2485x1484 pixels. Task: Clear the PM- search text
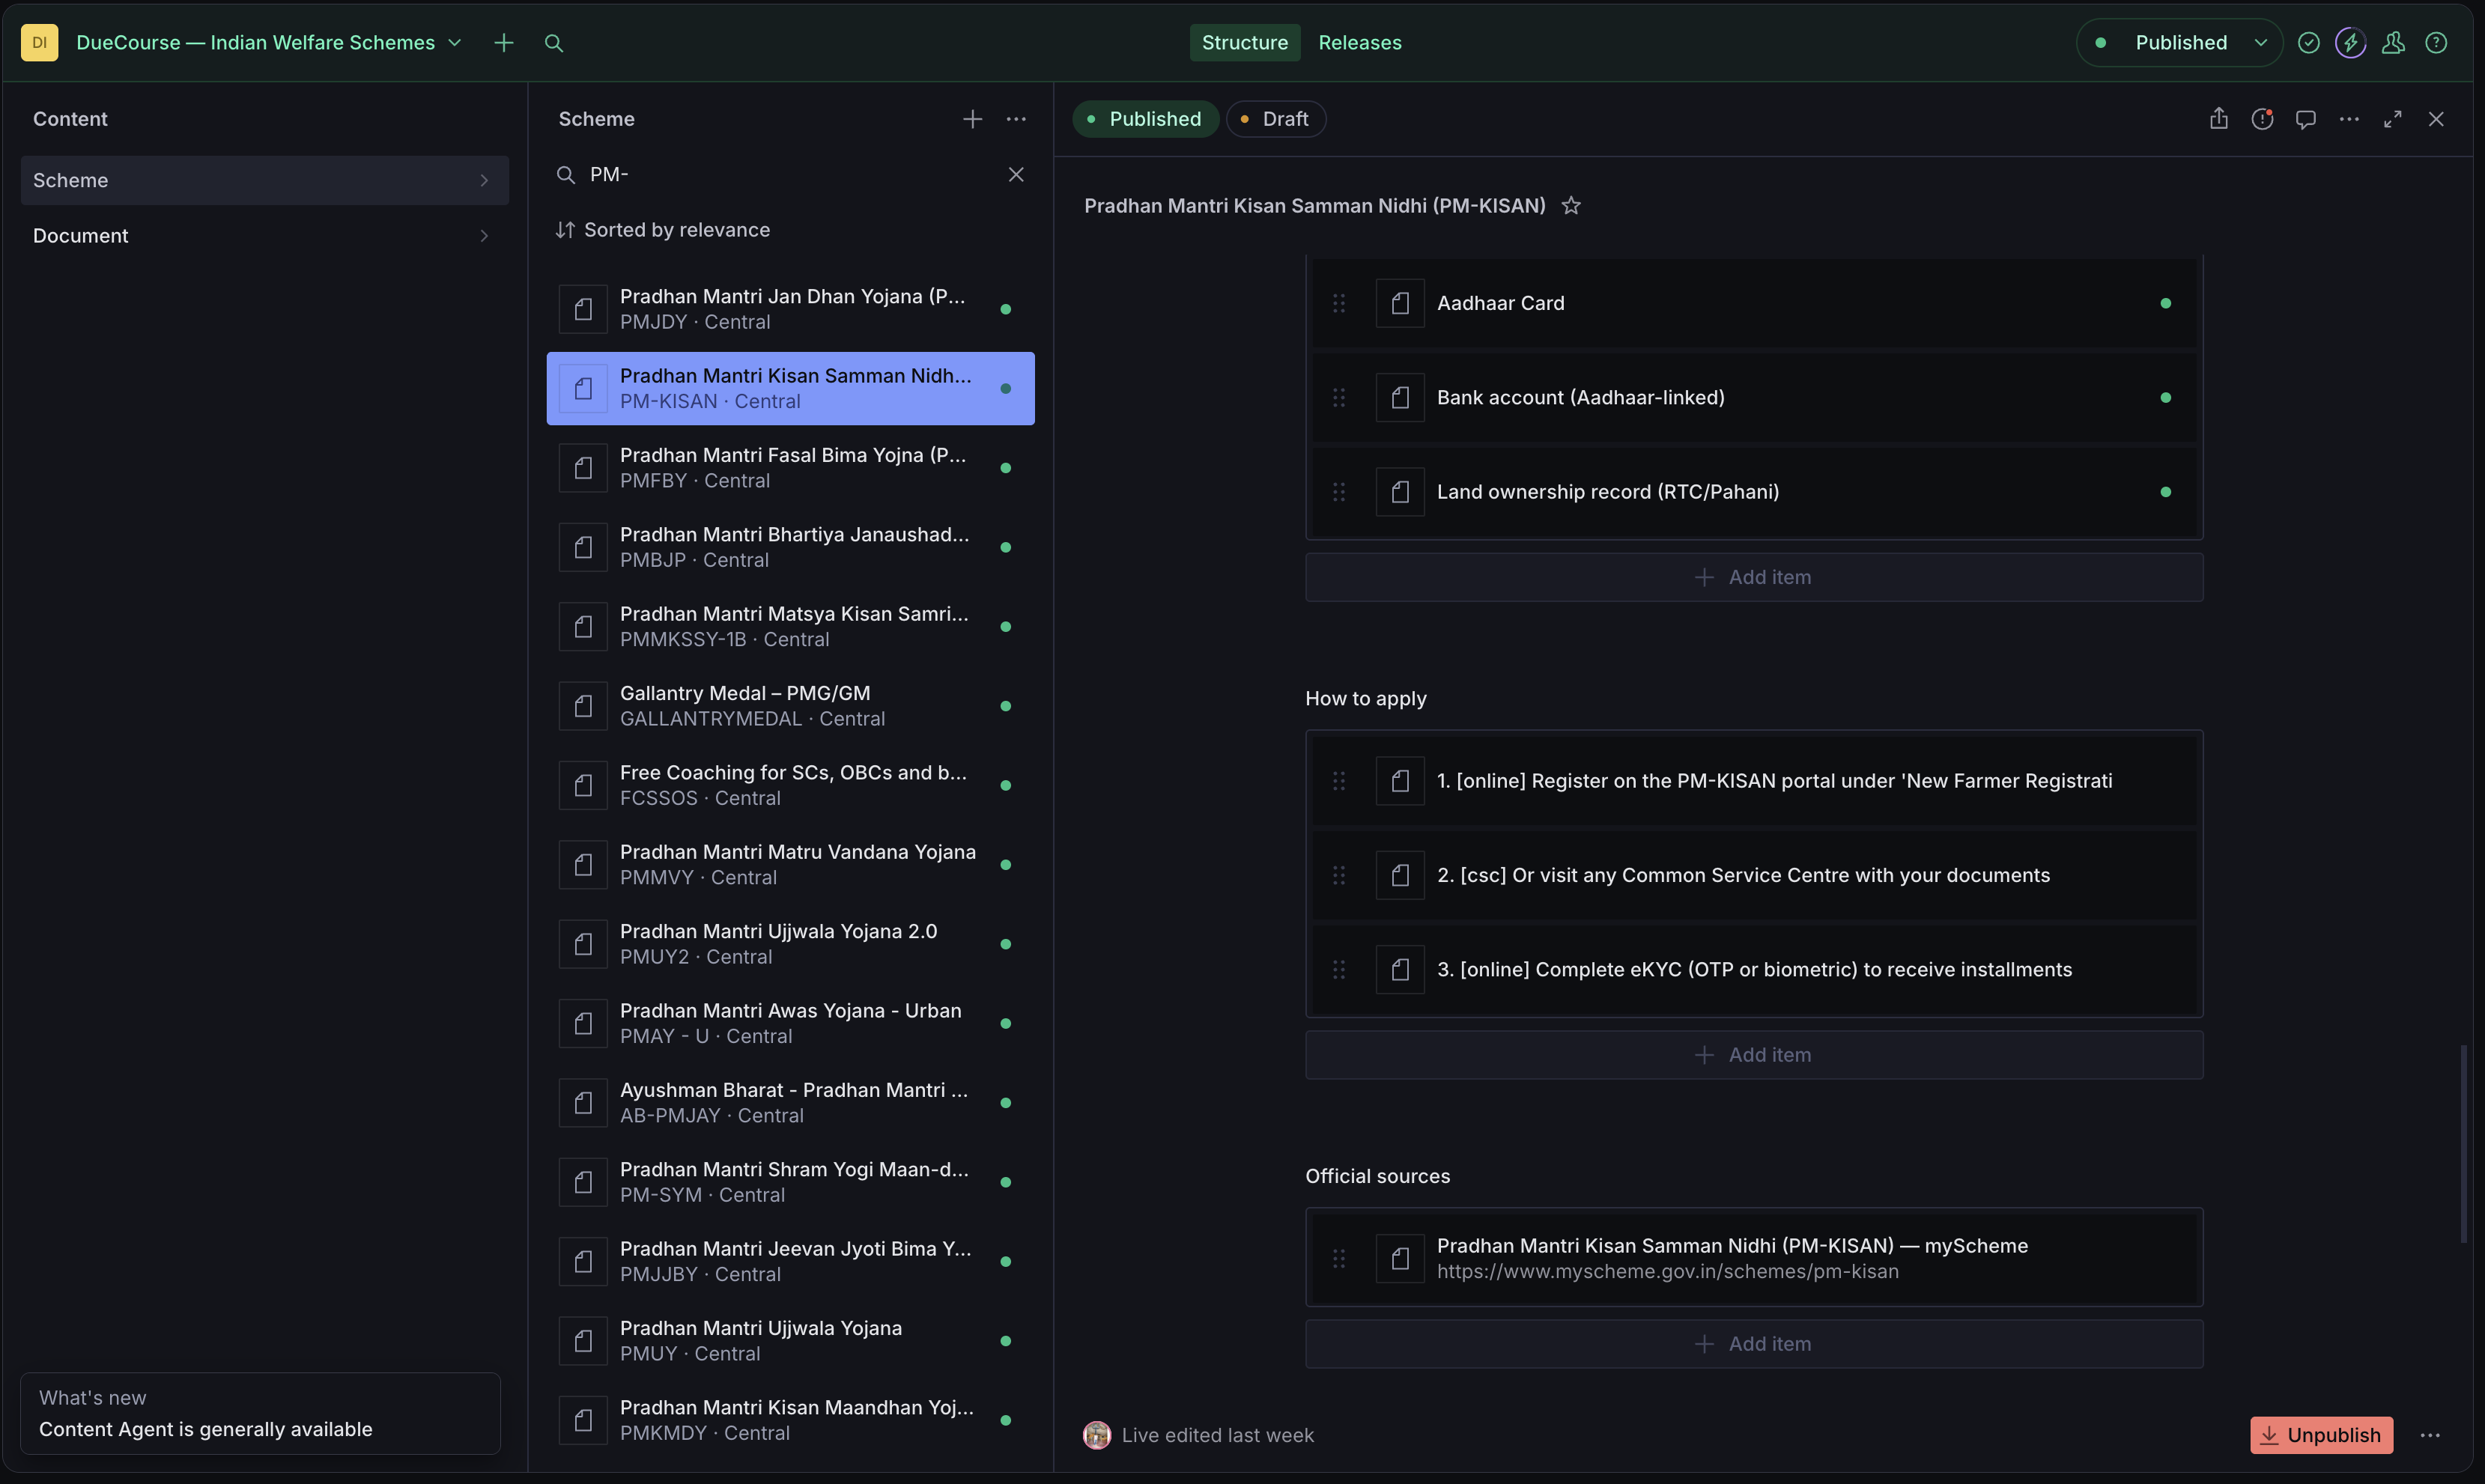1016,174
